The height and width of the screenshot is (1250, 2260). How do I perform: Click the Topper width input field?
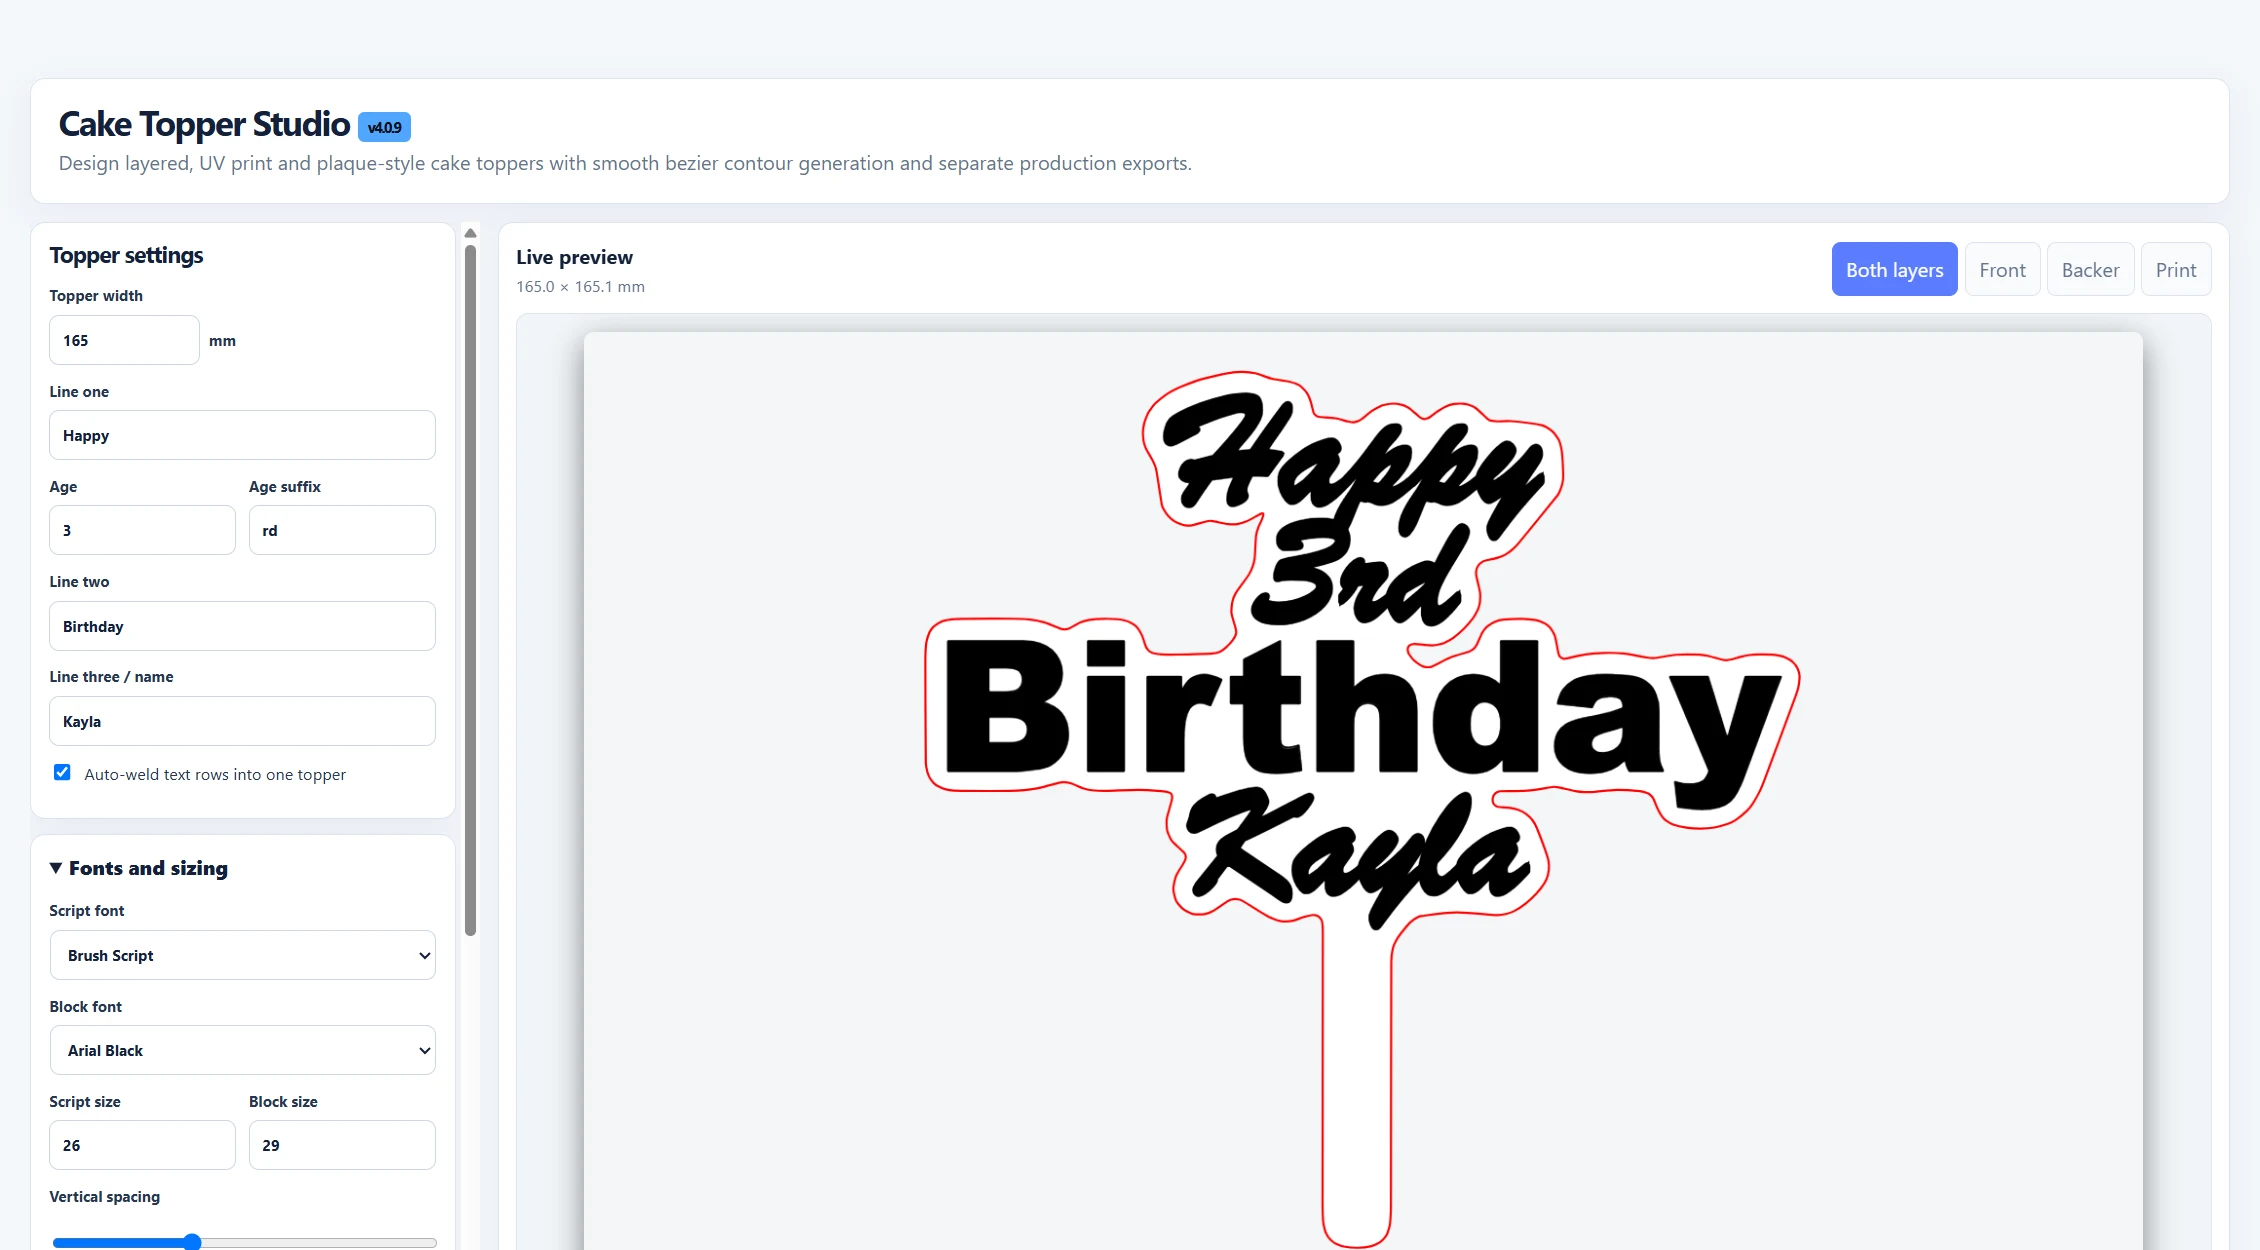pos(124,340)
